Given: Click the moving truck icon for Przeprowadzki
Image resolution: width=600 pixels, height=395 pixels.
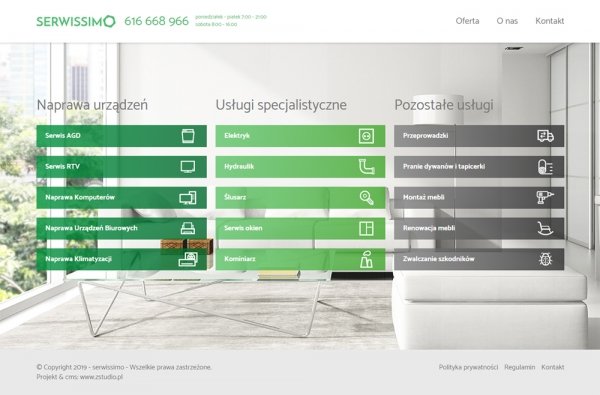Looking at the screenshot, I should pos(545,136).
